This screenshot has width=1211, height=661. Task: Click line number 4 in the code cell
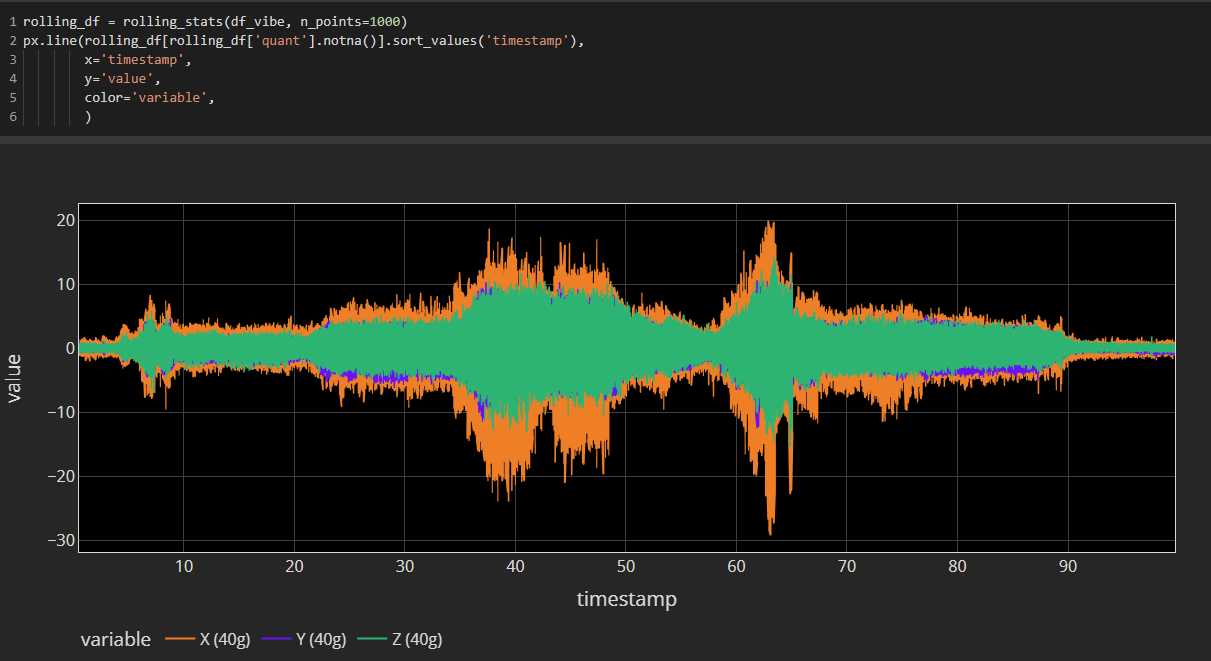12,78
